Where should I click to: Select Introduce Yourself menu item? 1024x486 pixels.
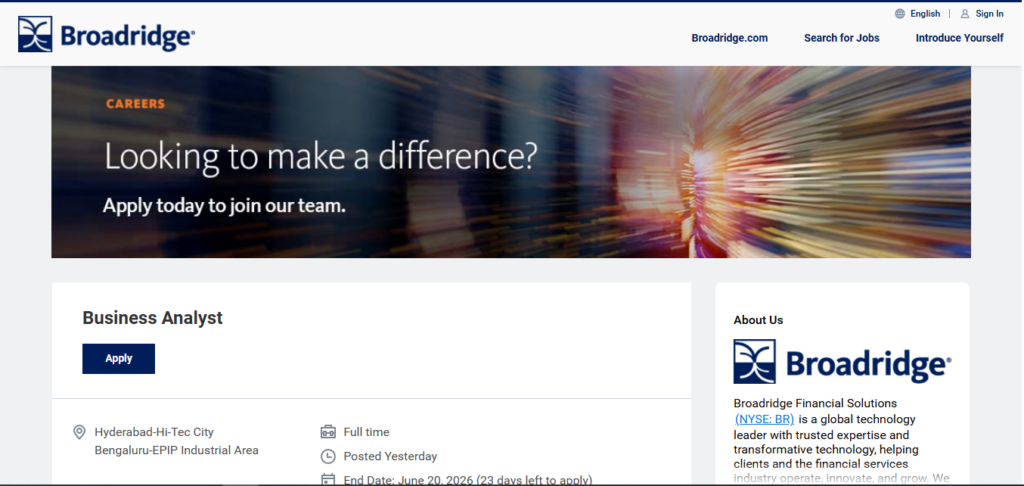(959, 38)
